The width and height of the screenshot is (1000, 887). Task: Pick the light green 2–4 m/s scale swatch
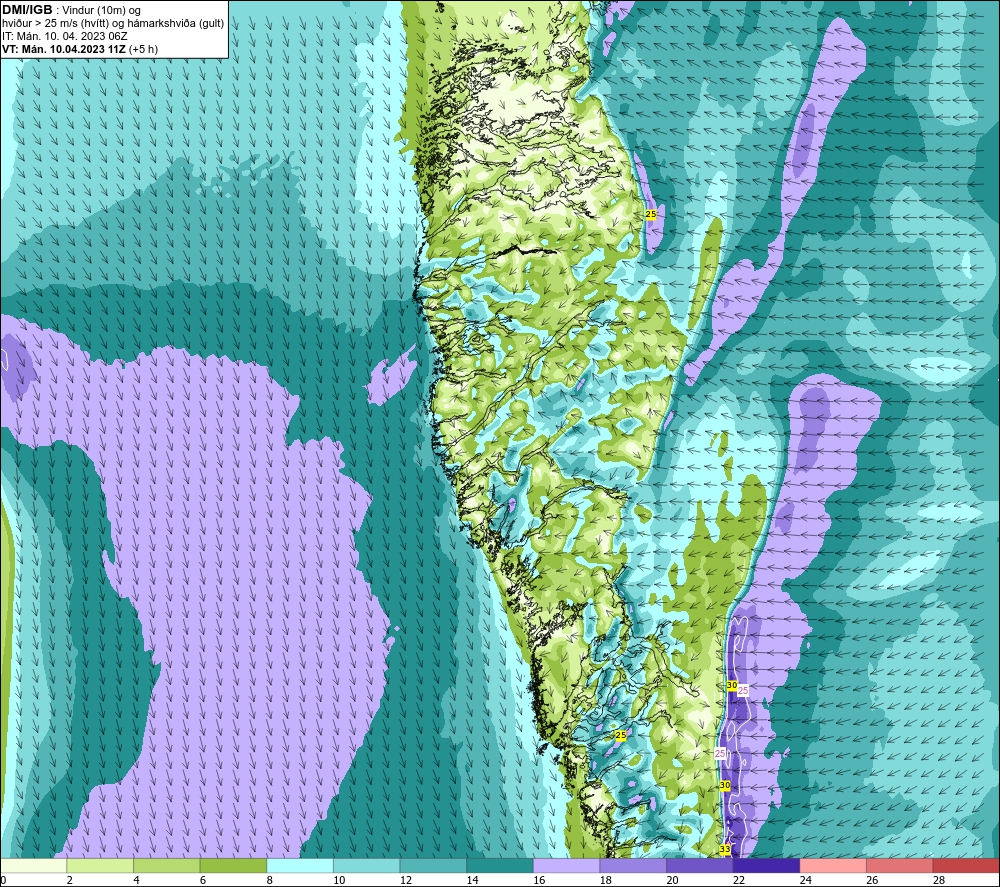[99, 865]
